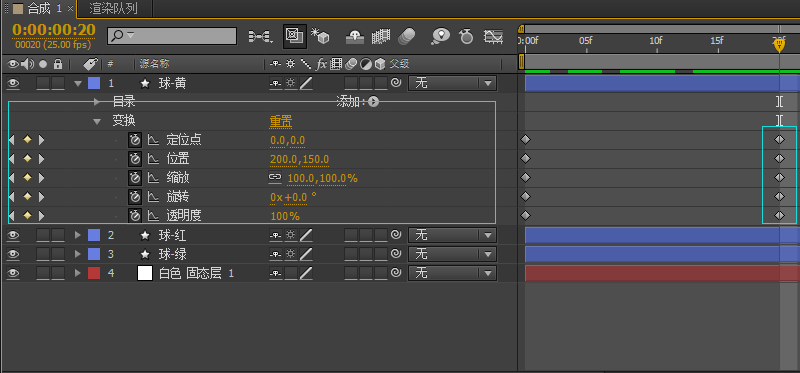This screenshot has height=373, width=800.
Task: Click parent pick-whip of 球-红 layer
Action: [x=396, y=235]
